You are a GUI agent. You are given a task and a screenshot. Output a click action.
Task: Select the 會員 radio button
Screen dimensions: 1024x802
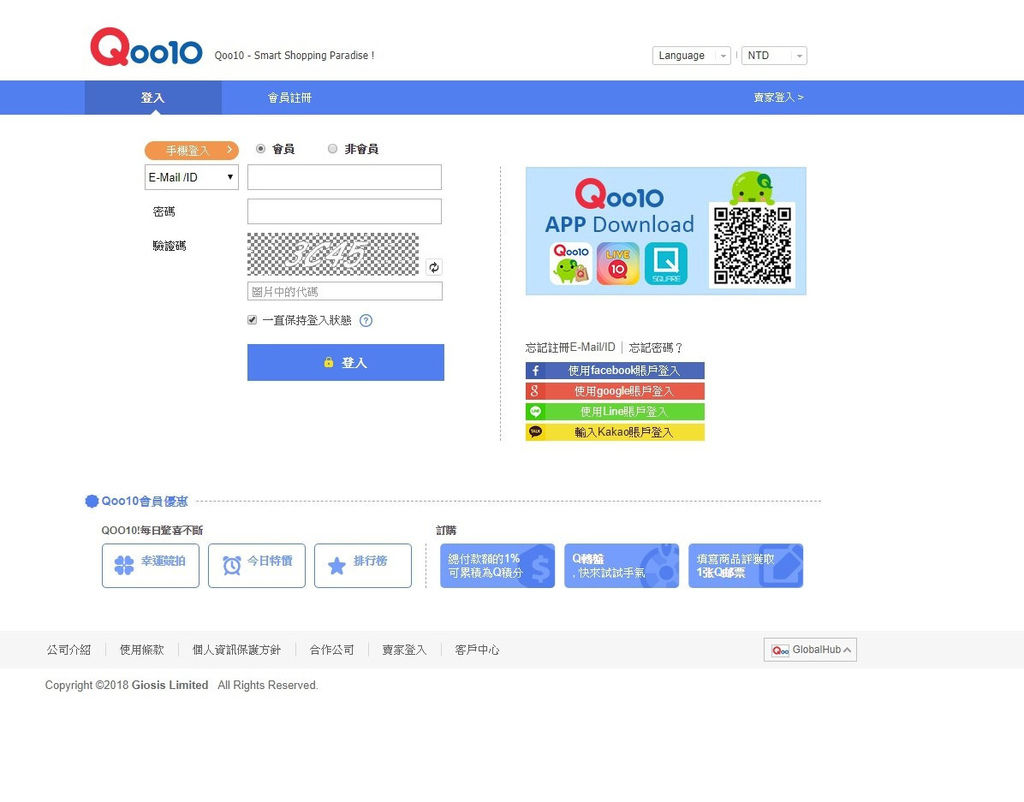point(261,149)
